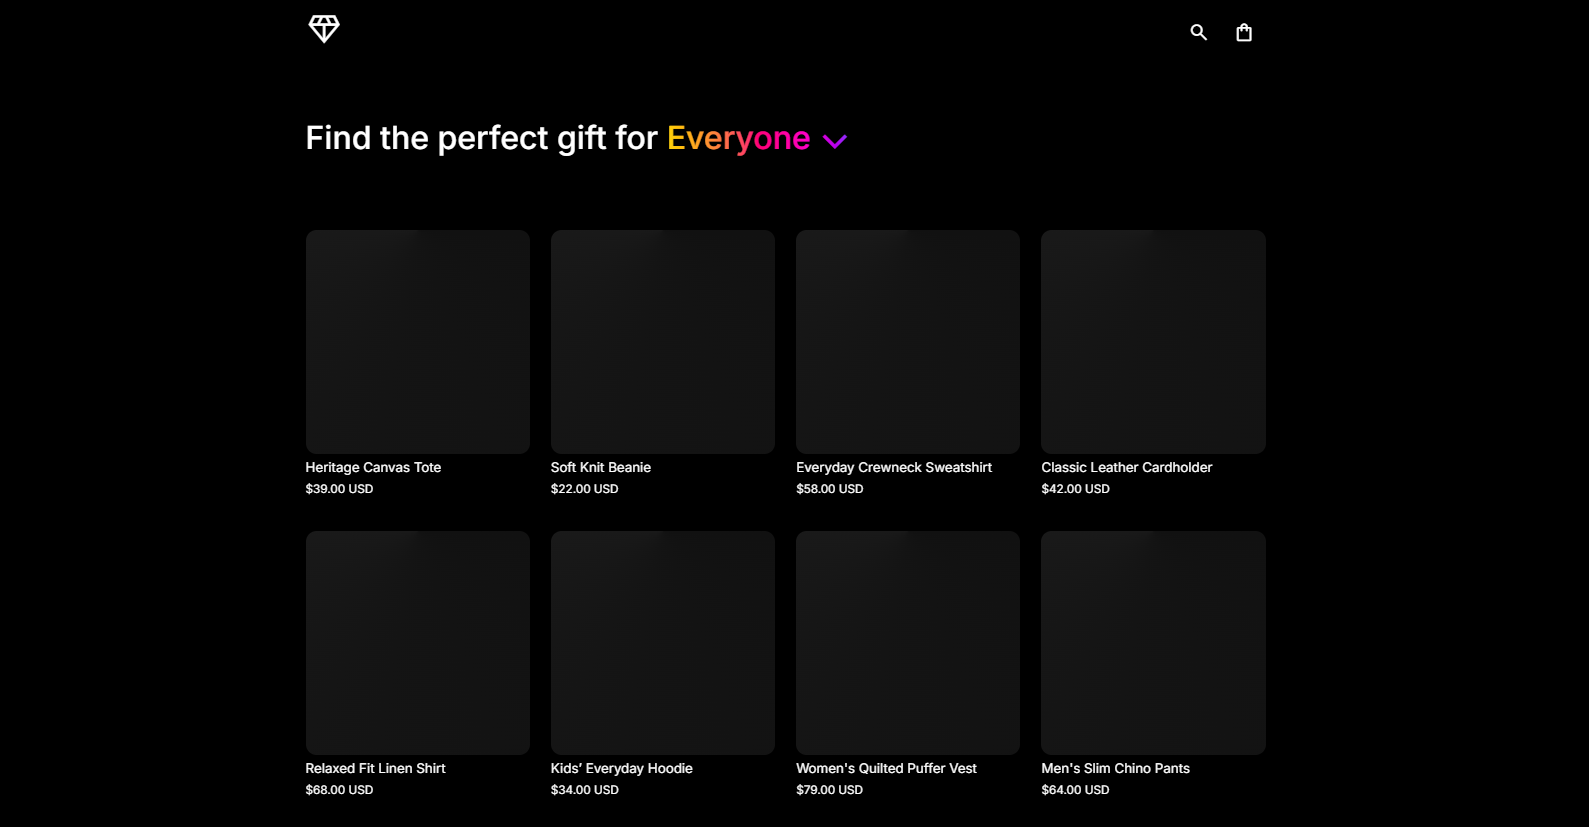
Task: Open Classic Leather Cardholder product image
Action: click(1152, 342)
